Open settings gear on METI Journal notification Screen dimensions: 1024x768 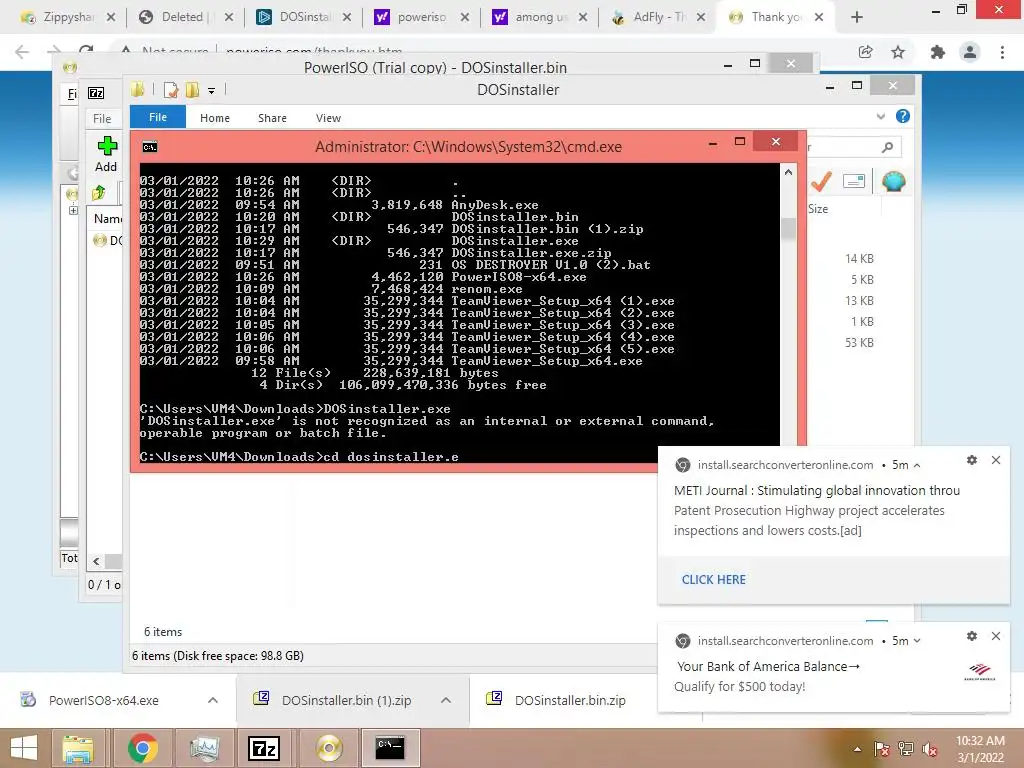[x=972, y=460]
